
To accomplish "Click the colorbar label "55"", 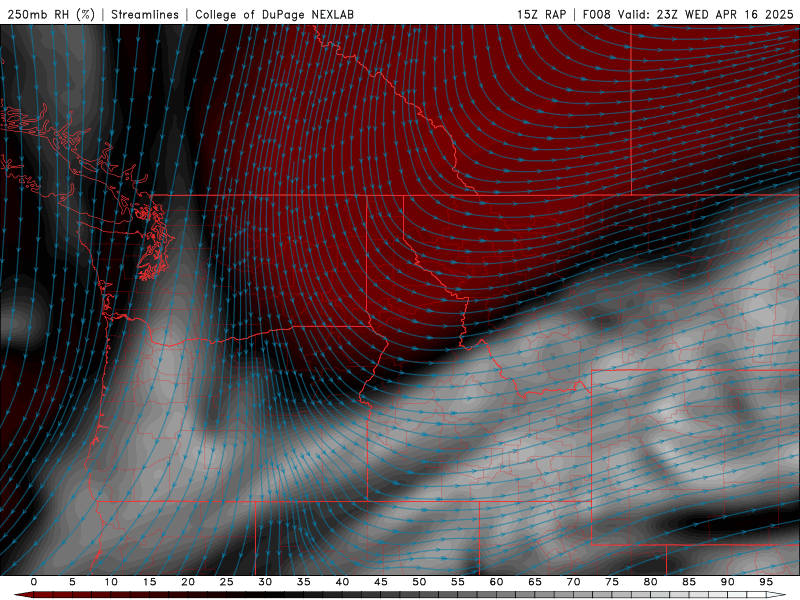I will 458,582.
